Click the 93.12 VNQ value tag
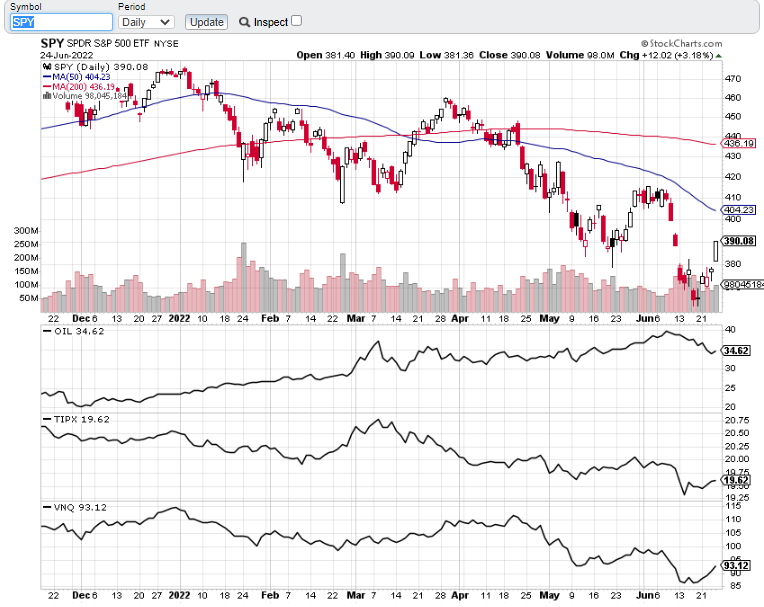This screenshot has width=764, height=607. [736, 566]
